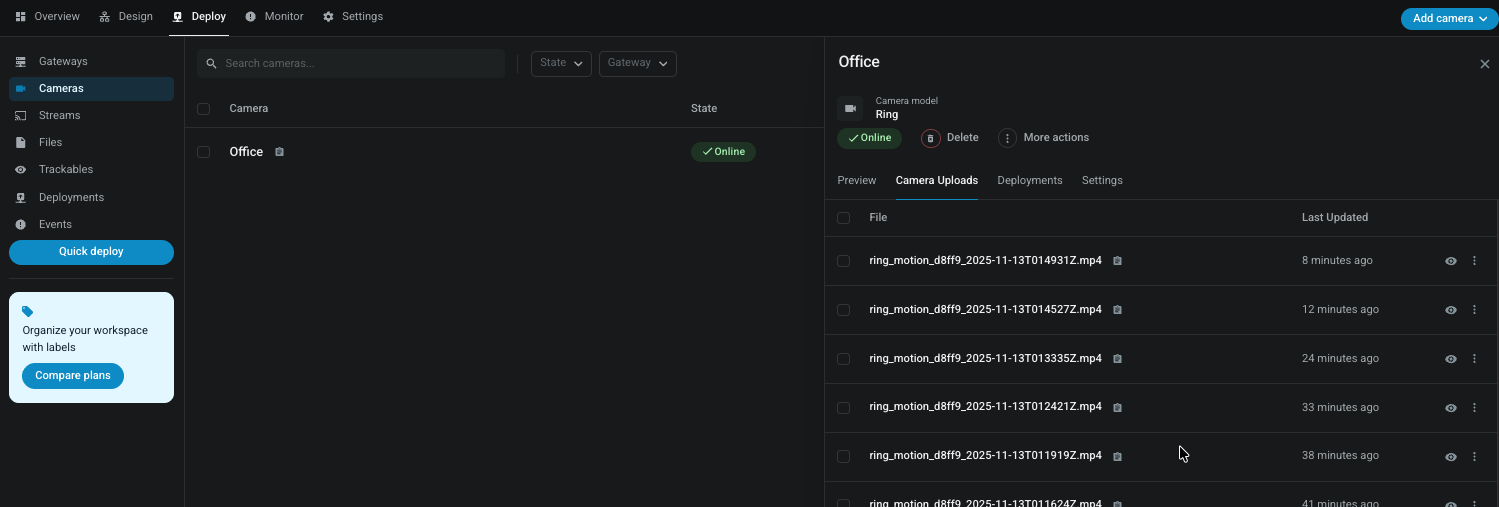Select Cameras in the sidebar

91,88
